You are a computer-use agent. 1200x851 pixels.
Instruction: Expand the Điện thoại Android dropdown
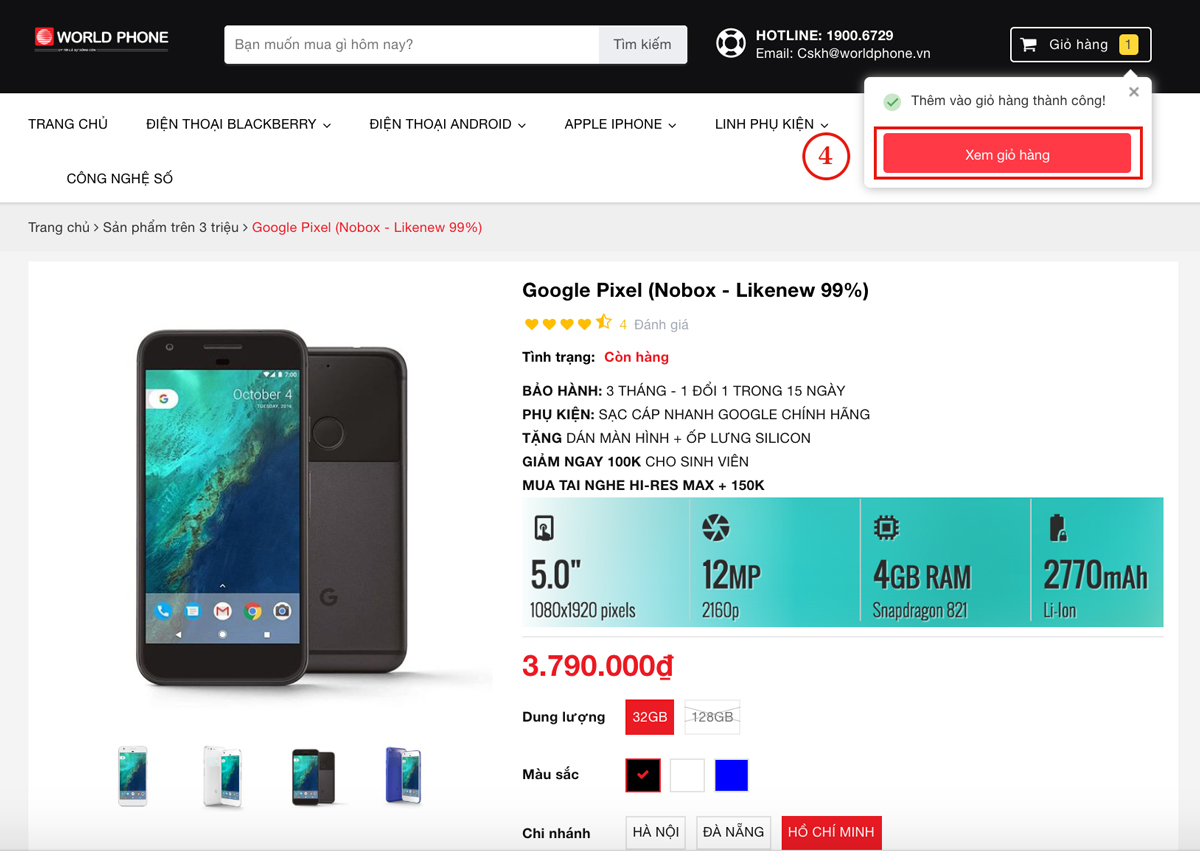coord(447,124)
